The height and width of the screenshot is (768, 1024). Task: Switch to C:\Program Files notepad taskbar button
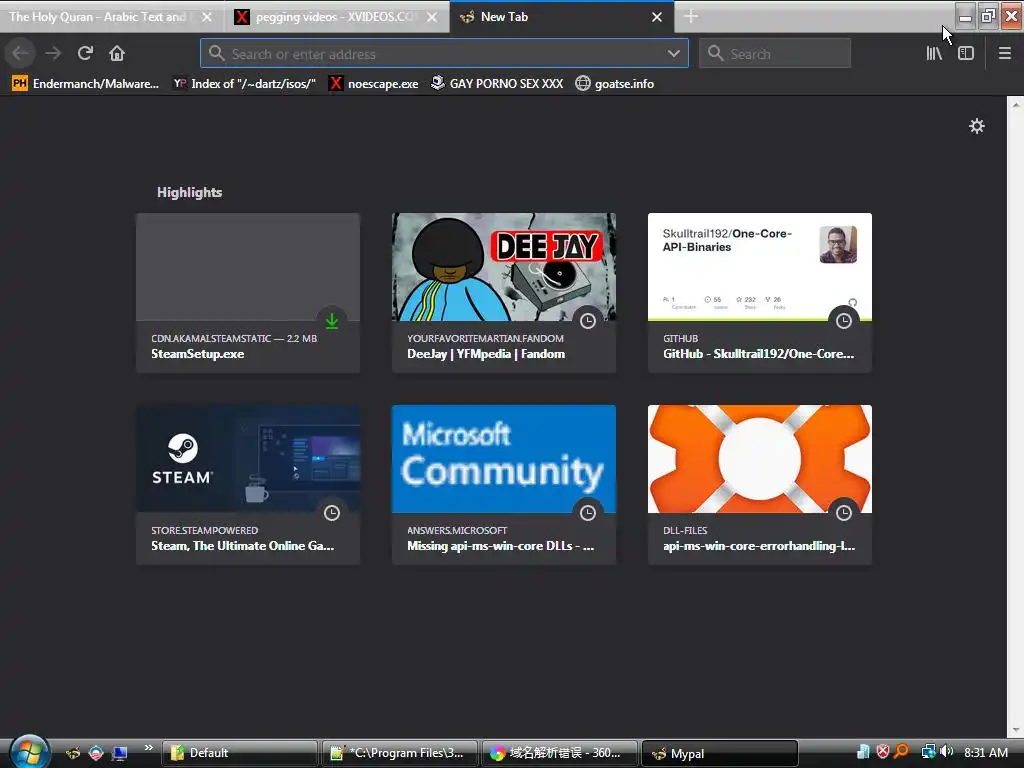pyautogui.click(x=400, y=753)
